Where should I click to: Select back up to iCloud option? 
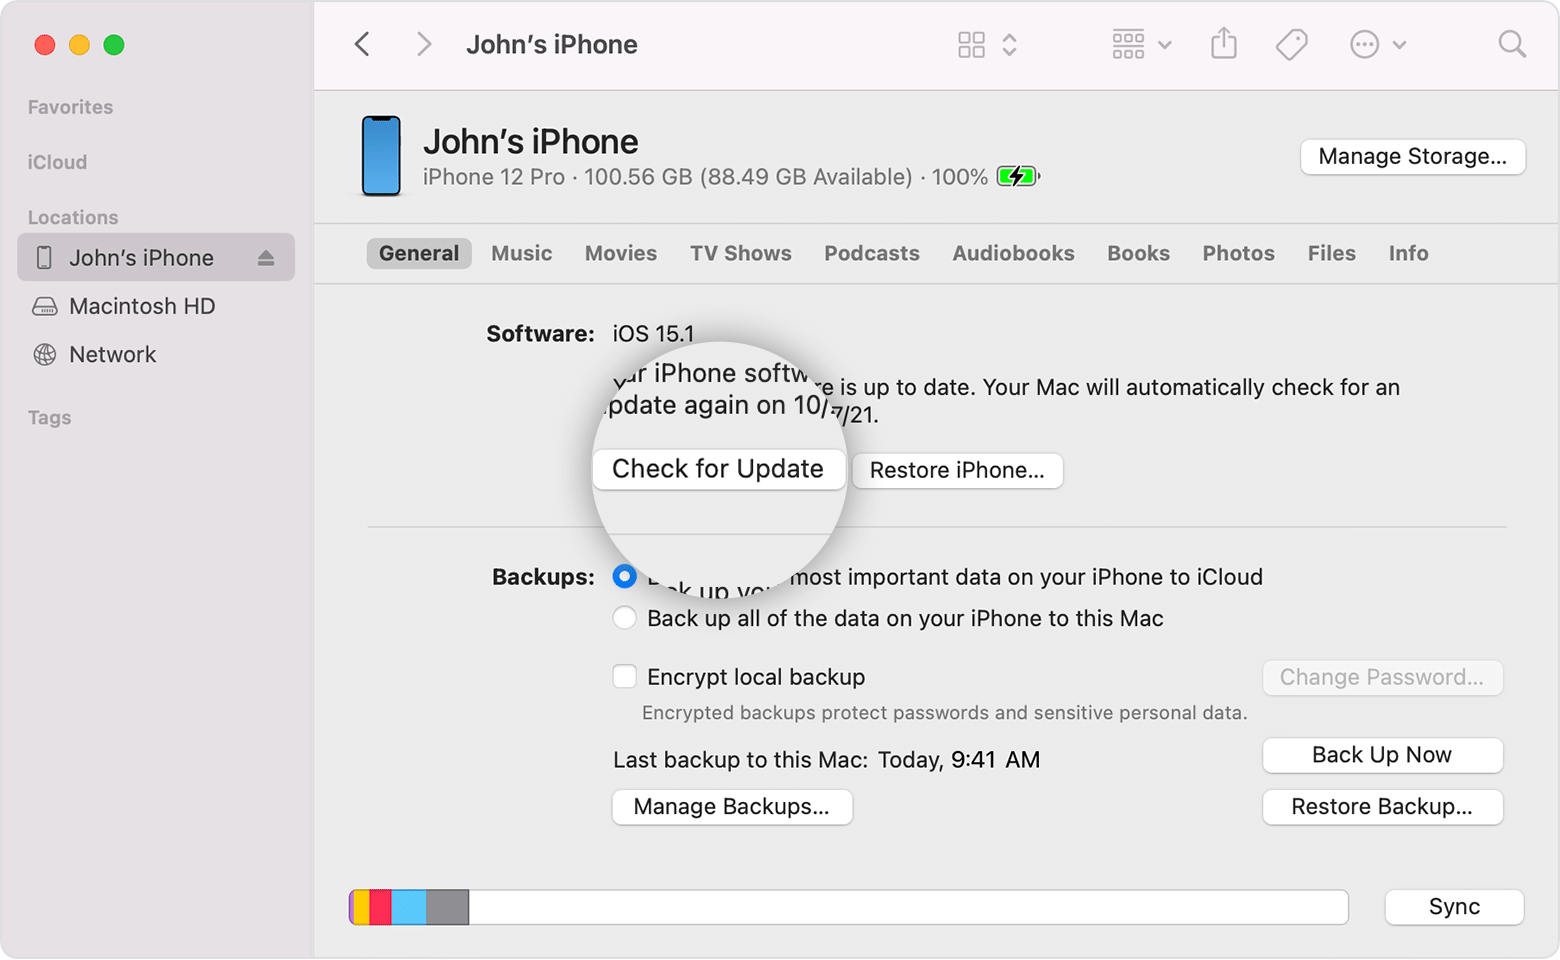(x=625, y=576)
